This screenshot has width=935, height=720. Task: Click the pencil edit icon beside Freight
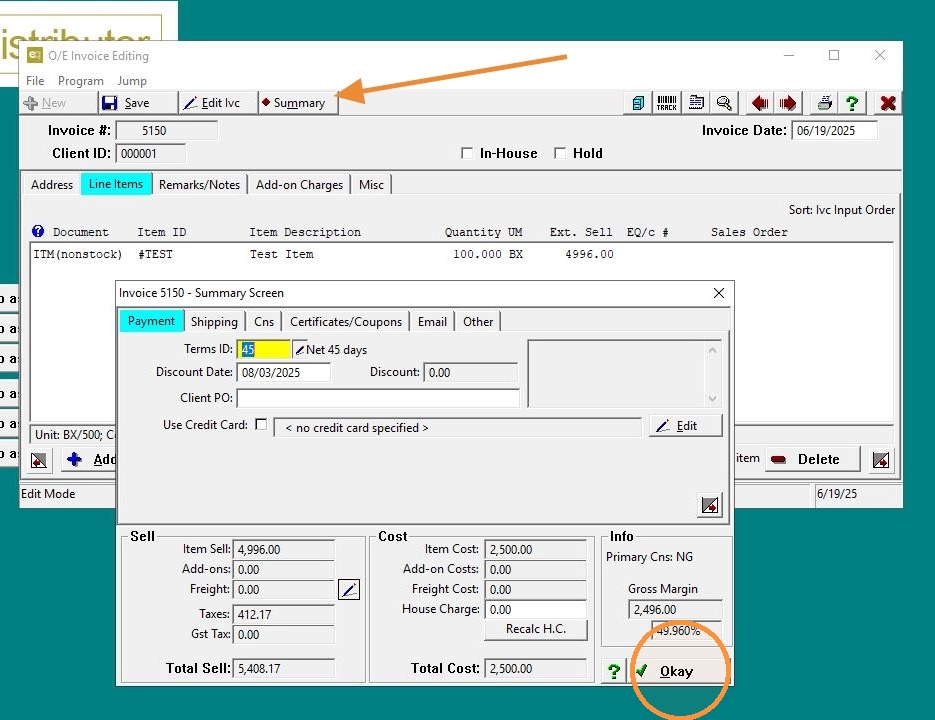coord(349,590)
